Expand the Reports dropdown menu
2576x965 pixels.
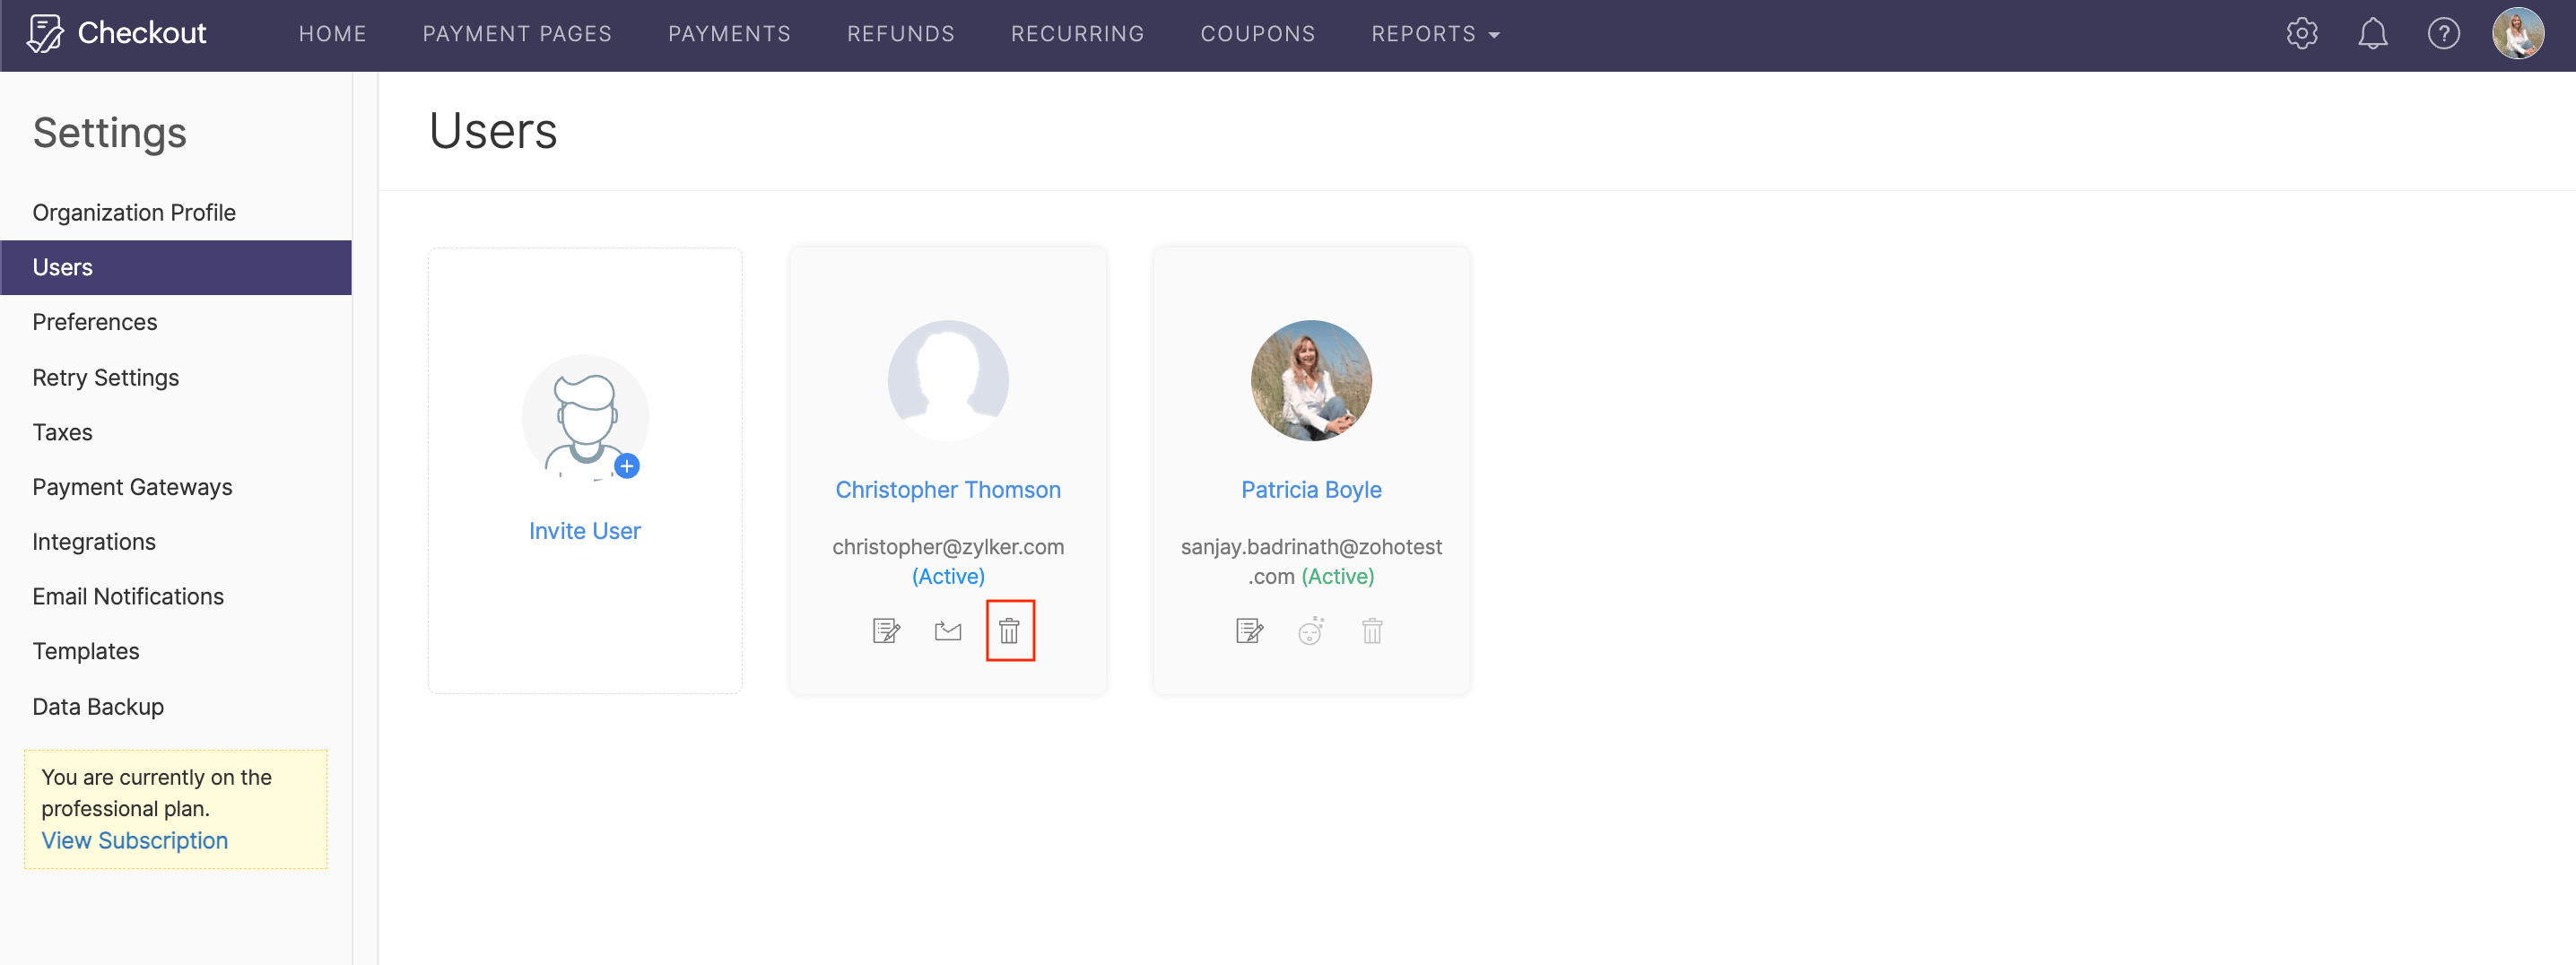pyautogui.click(x=1435, y=34)
